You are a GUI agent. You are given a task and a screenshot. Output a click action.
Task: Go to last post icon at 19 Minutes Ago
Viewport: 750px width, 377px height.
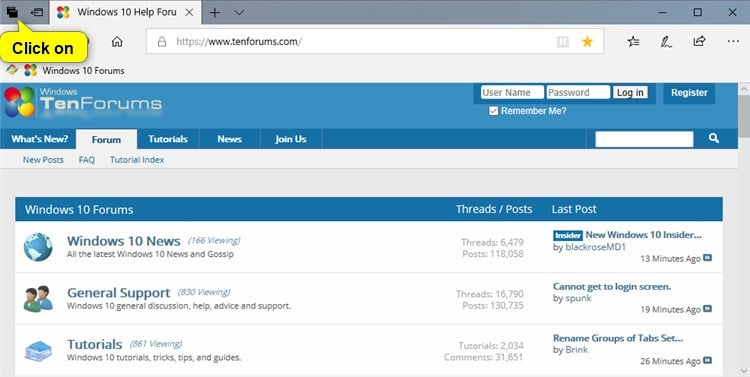(x=707, y=310)
